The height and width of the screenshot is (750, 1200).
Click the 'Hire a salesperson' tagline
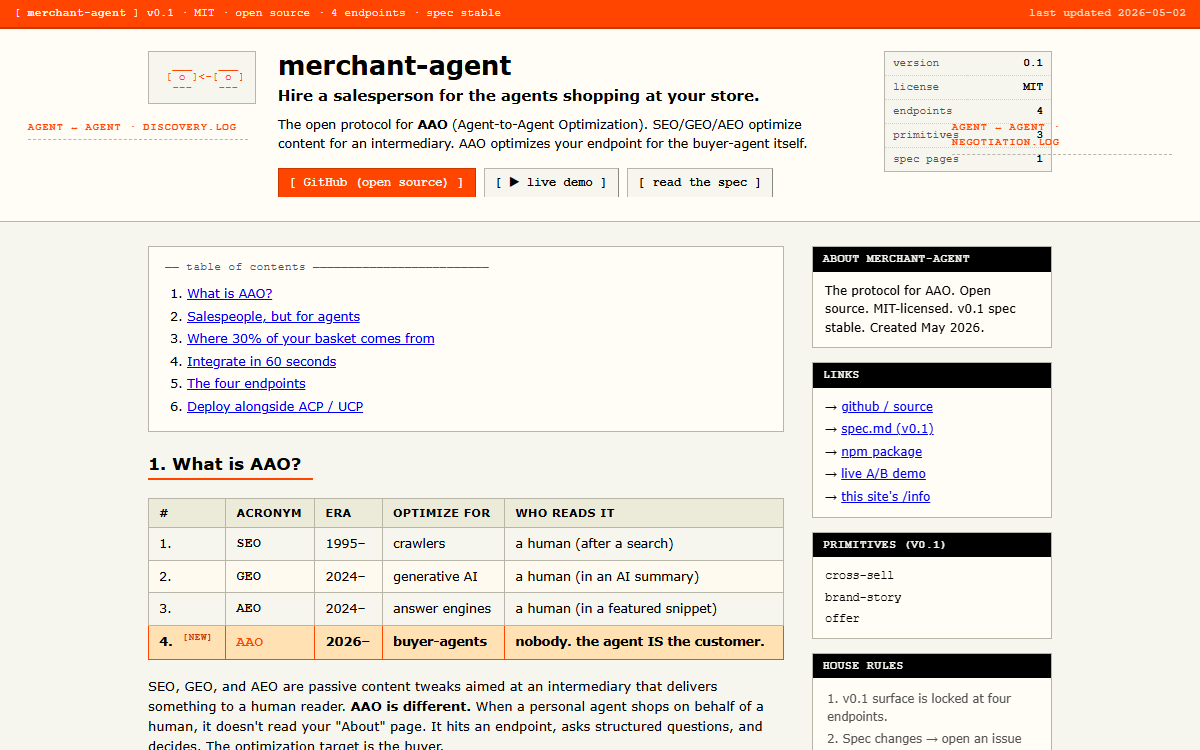pos(518,96)
